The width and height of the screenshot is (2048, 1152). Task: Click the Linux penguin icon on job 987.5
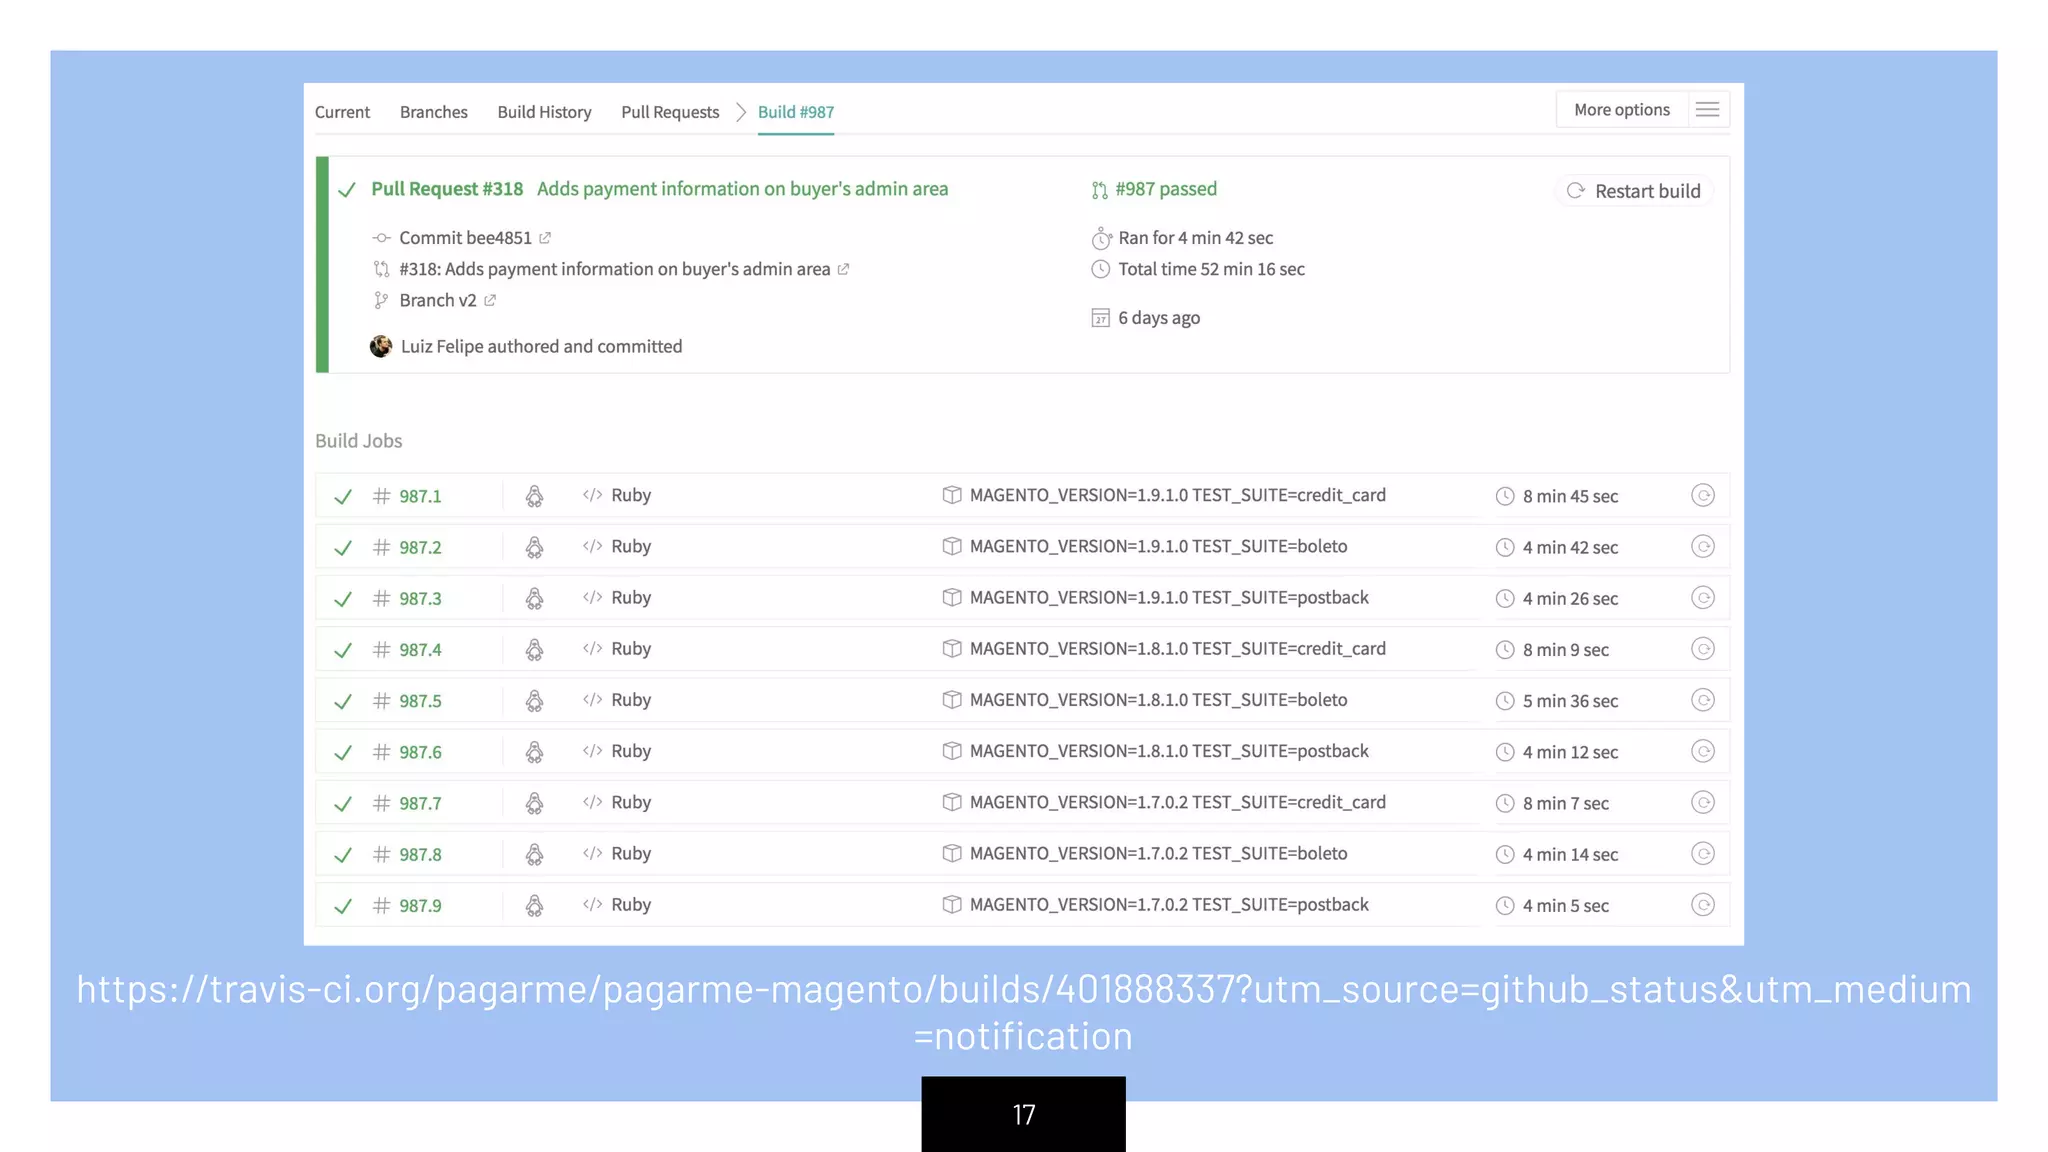pos(534,701)
